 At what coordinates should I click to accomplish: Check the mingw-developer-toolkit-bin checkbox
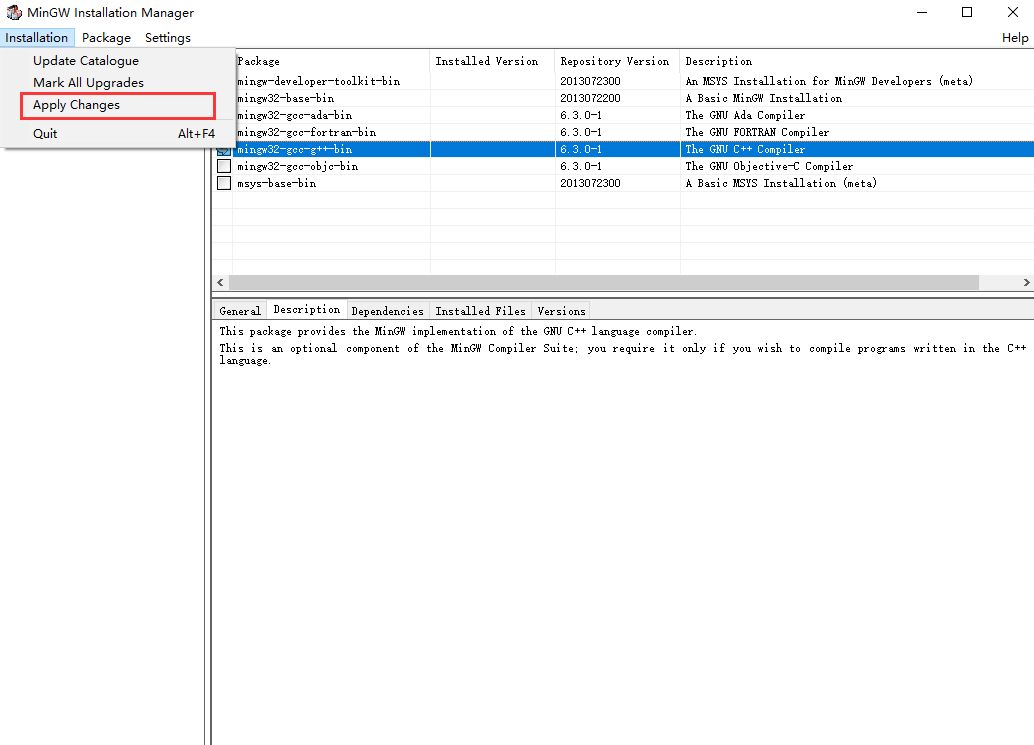click(223, 81)
